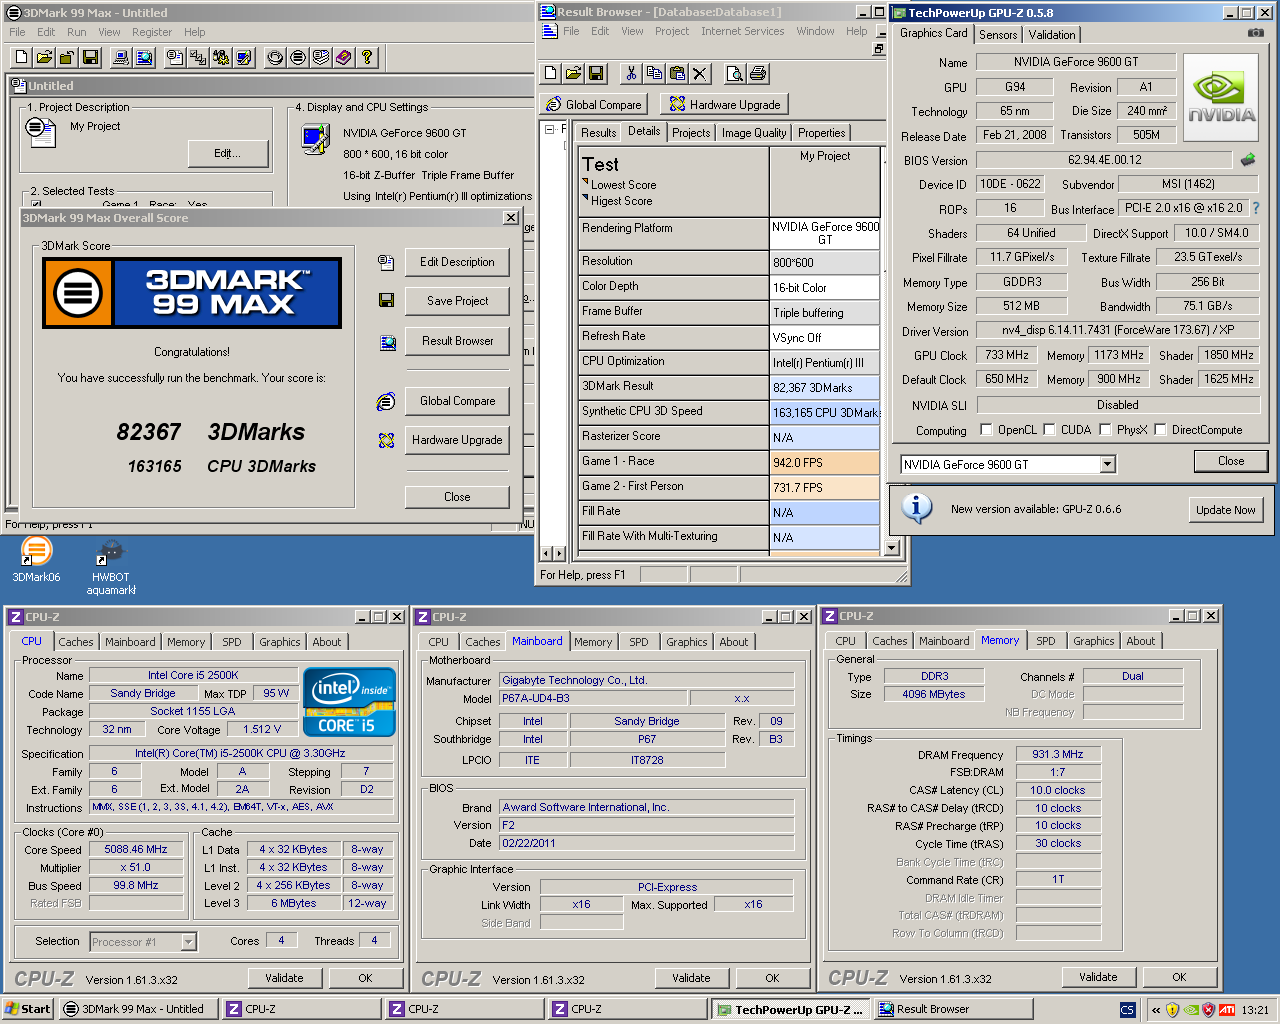The width and height of the screenshot is (1280, 1024).
Task: Click Save Project button in score dialog
Action: tap(457, 301)
